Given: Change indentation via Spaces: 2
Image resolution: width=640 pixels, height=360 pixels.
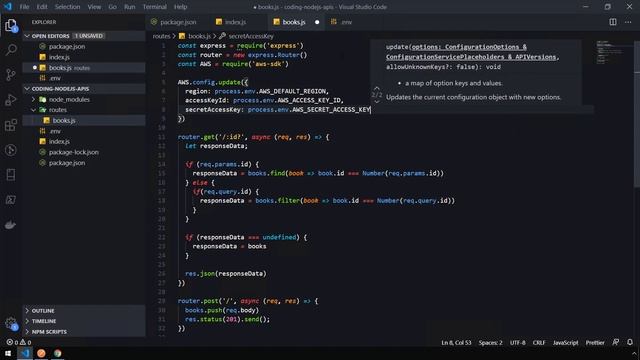Looking at the screenshot, I should coord(491,342).
